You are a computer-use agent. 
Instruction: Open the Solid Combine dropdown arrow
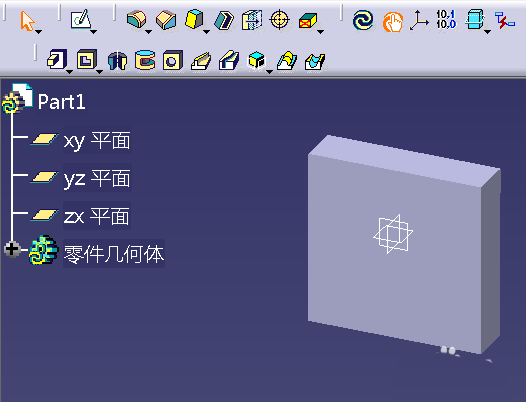[x=269, y=72]
